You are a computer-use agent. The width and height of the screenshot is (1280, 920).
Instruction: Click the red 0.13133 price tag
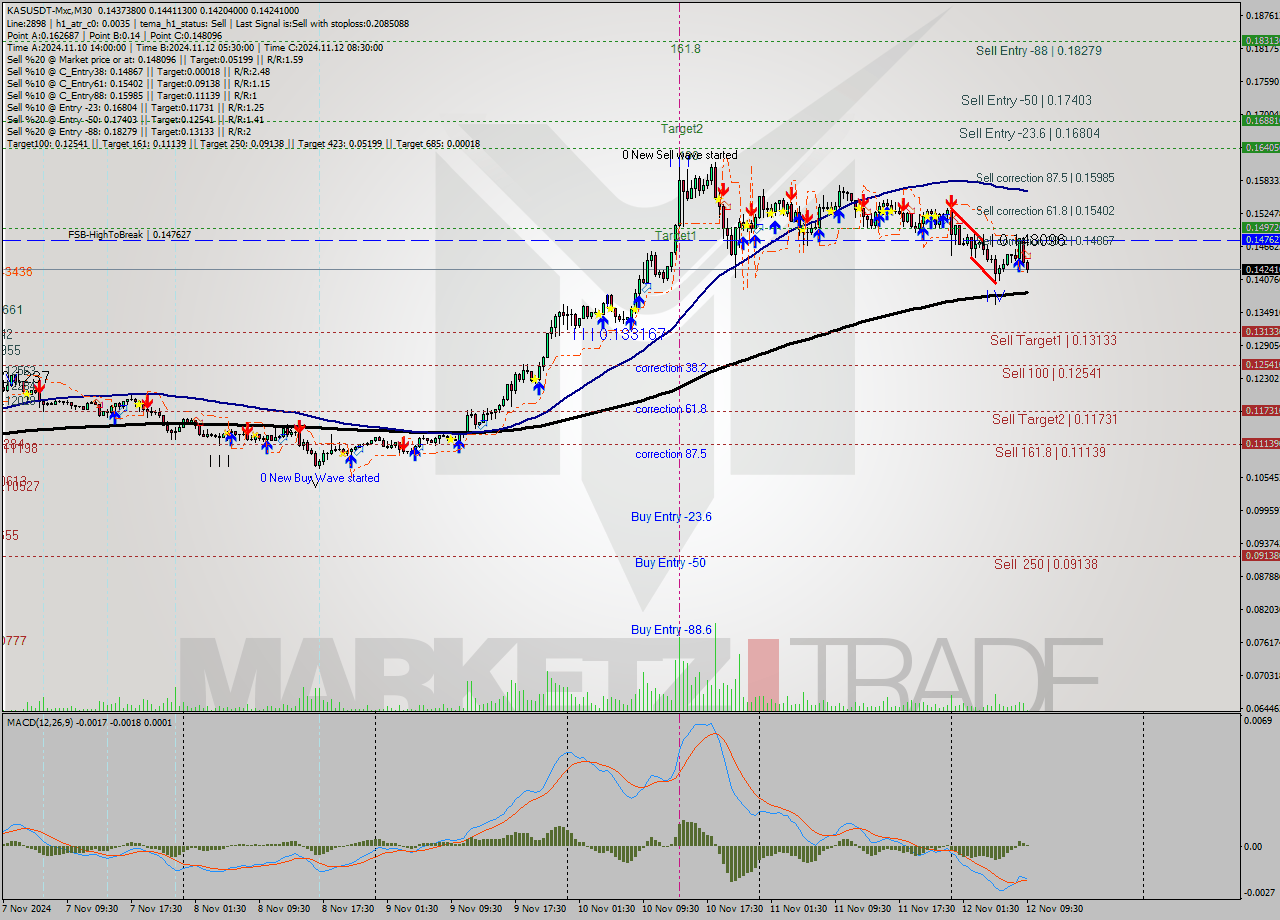[x=1260, y=331]
